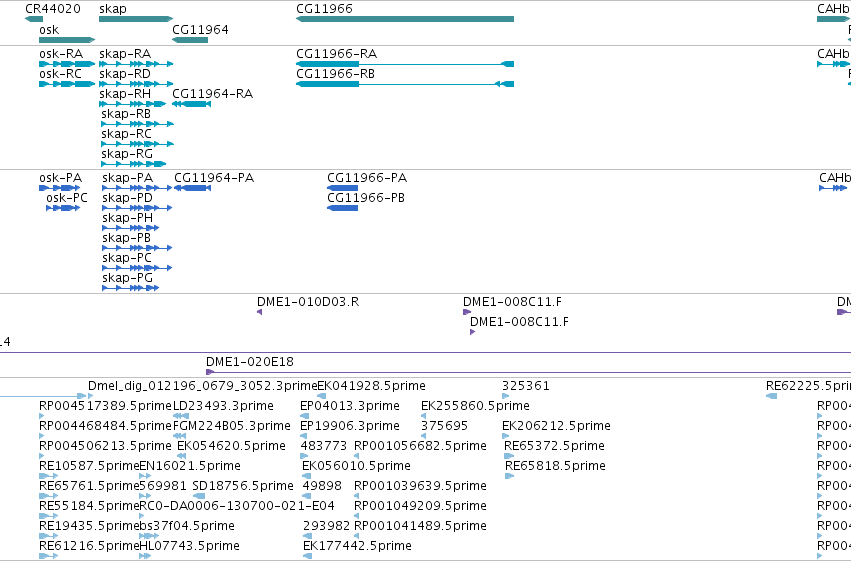This screenshot has height=561, width=851.
Task: Click the CG11966-PA protein feature
Action: click(x=342, y=188)
